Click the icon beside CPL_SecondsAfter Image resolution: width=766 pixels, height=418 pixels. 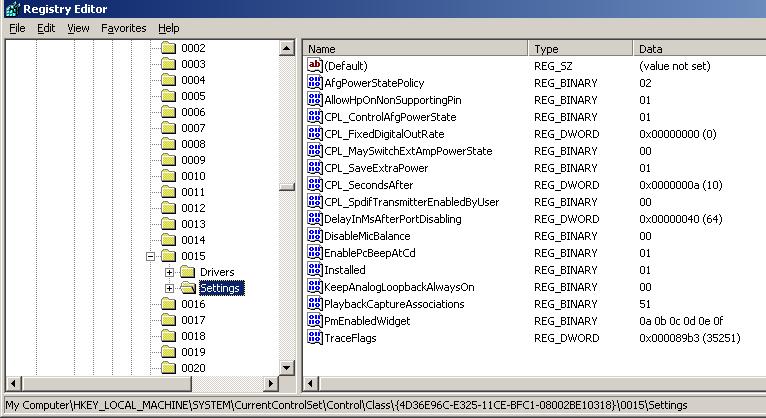315,184
